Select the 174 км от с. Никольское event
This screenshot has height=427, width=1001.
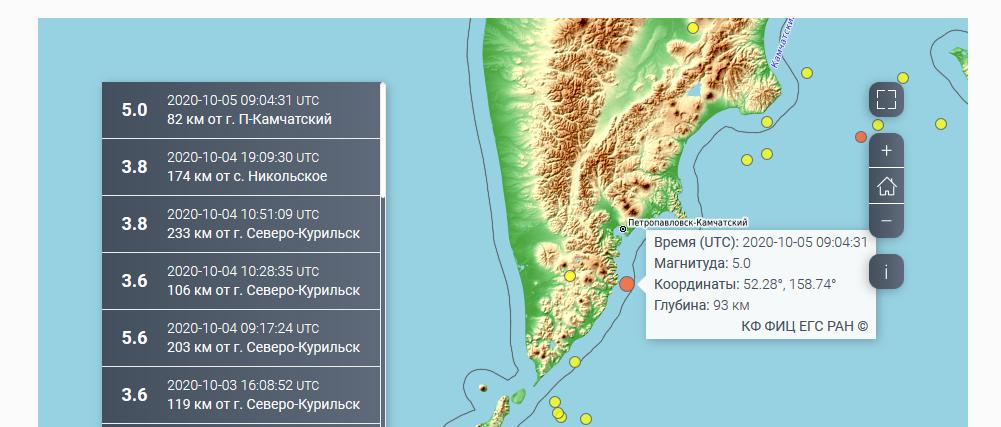[x=241, y=167]
